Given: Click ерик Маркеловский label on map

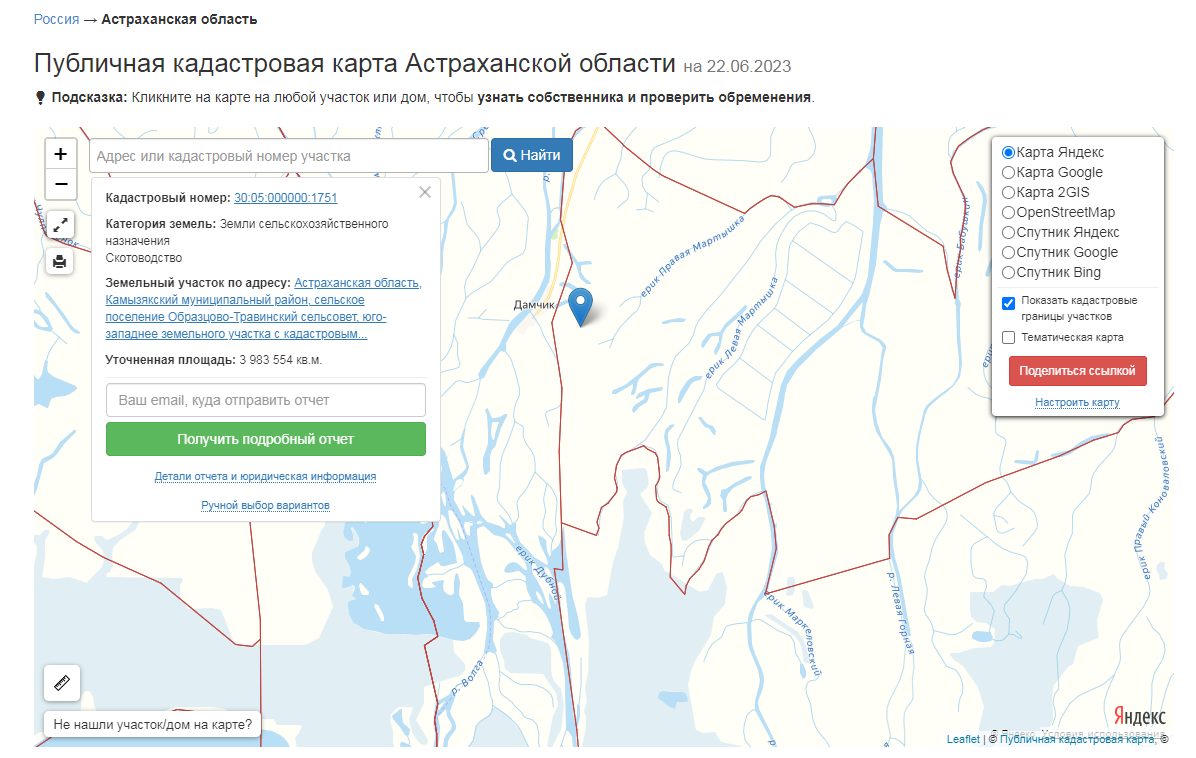Looking at the screenshot, I should click(x=793, y=633).
